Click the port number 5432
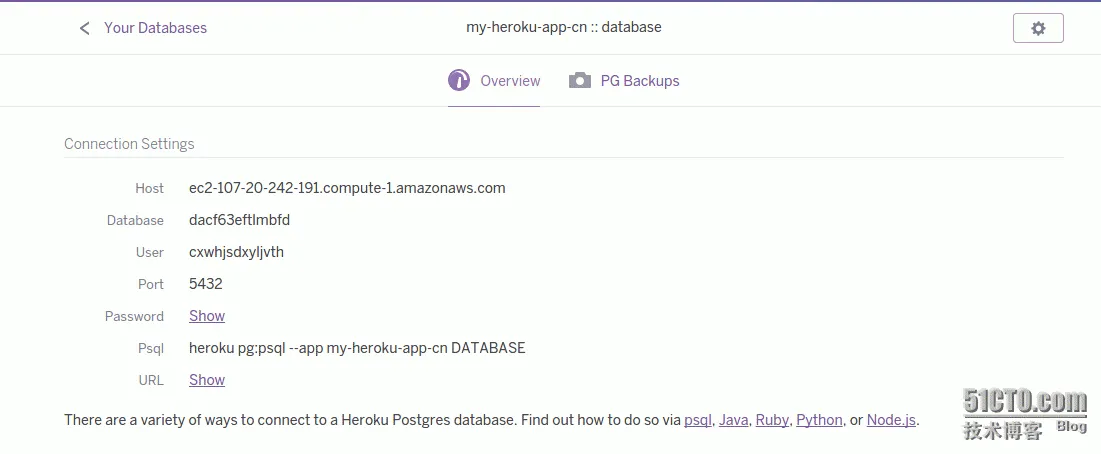This screenshot has width=1101, height=454. tap(205, 284)
